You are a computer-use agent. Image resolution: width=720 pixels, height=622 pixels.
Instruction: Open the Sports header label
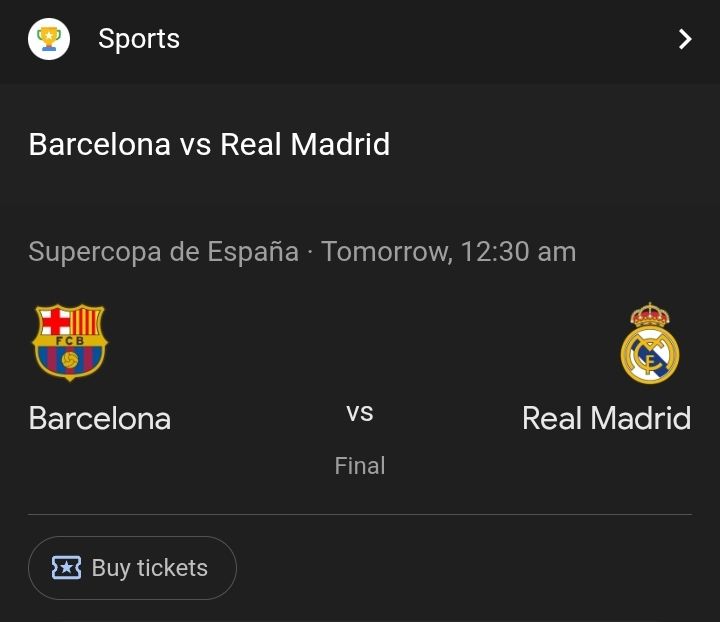coord(139,39)
